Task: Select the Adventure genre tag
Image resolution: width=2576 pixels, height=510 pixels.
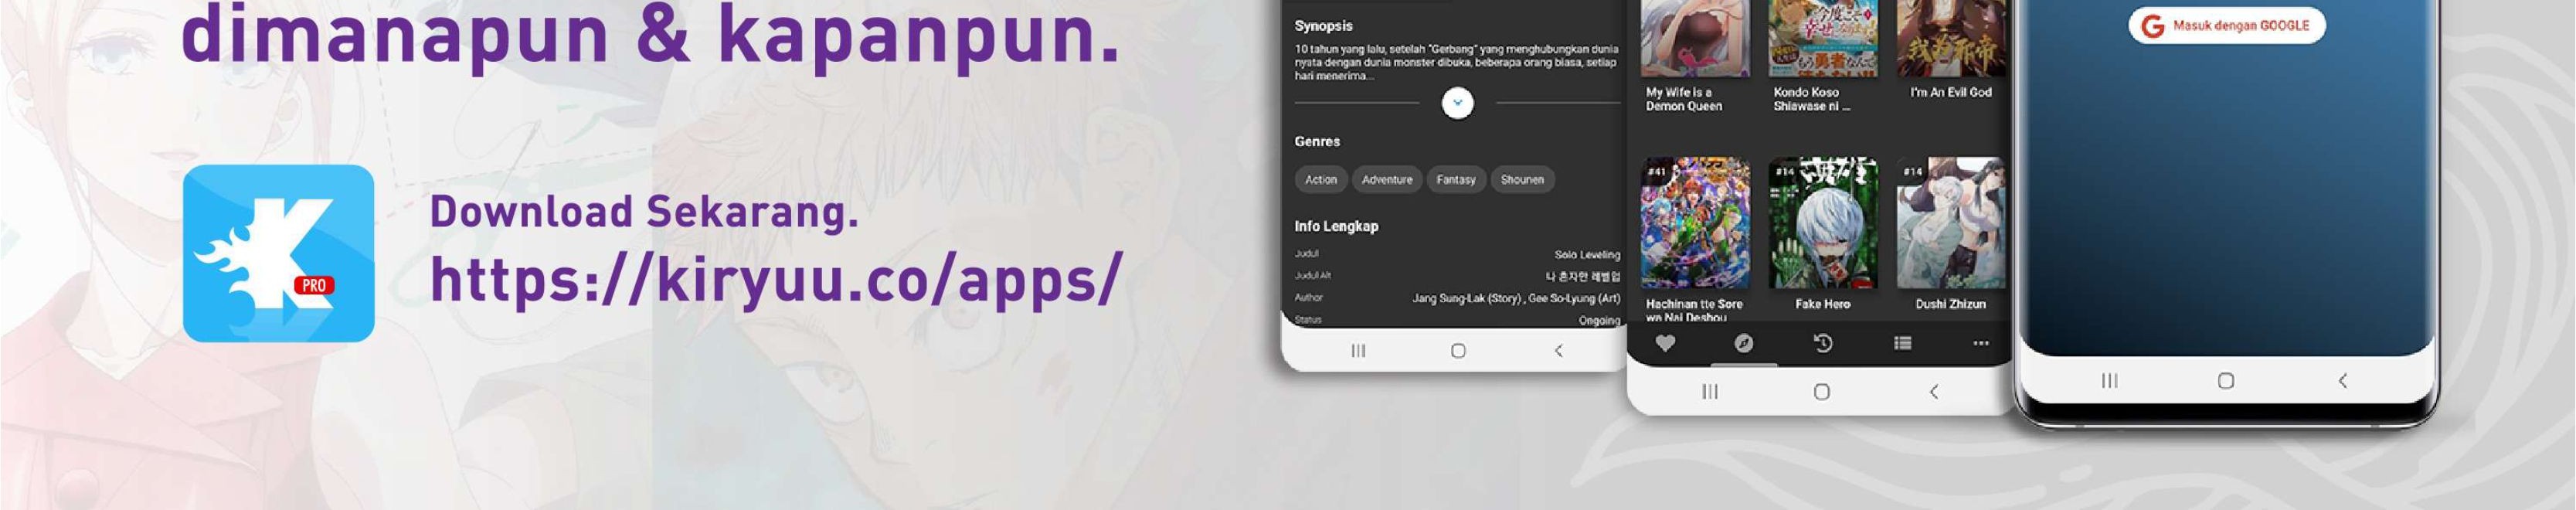Action: pos(1387,180)
